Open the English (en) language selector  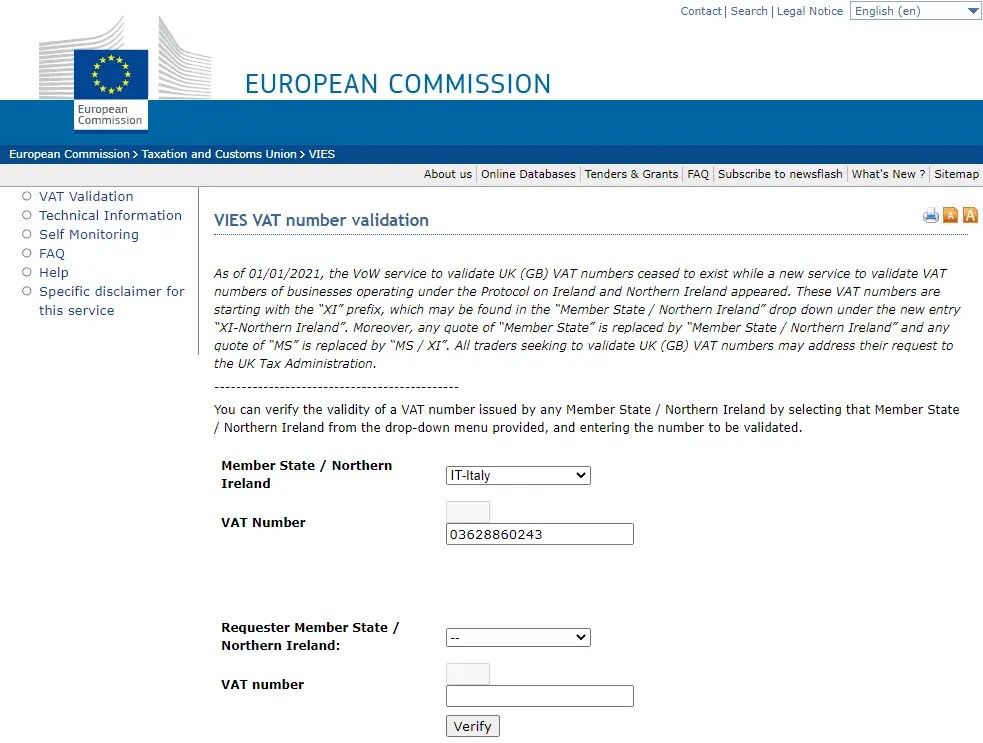pyautogui.click(x=915, y=11)
